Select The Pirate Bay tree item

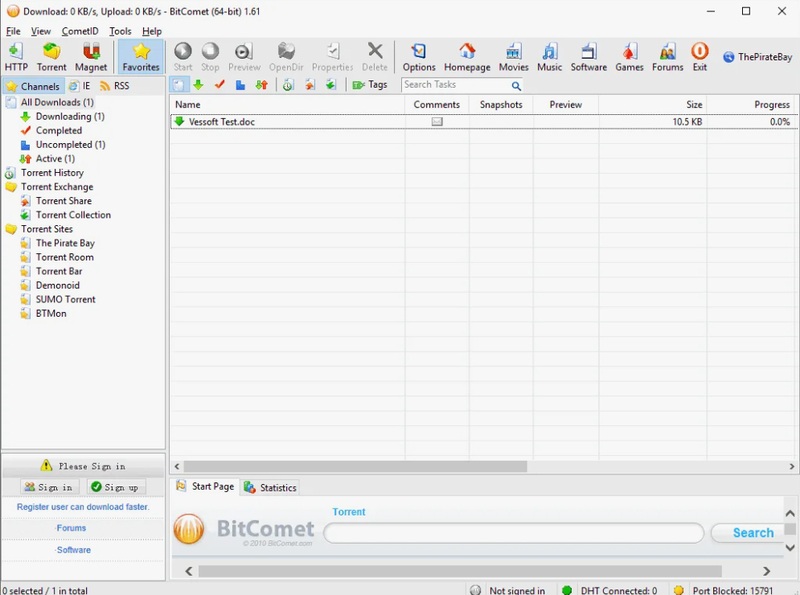(x=65, y=243)
